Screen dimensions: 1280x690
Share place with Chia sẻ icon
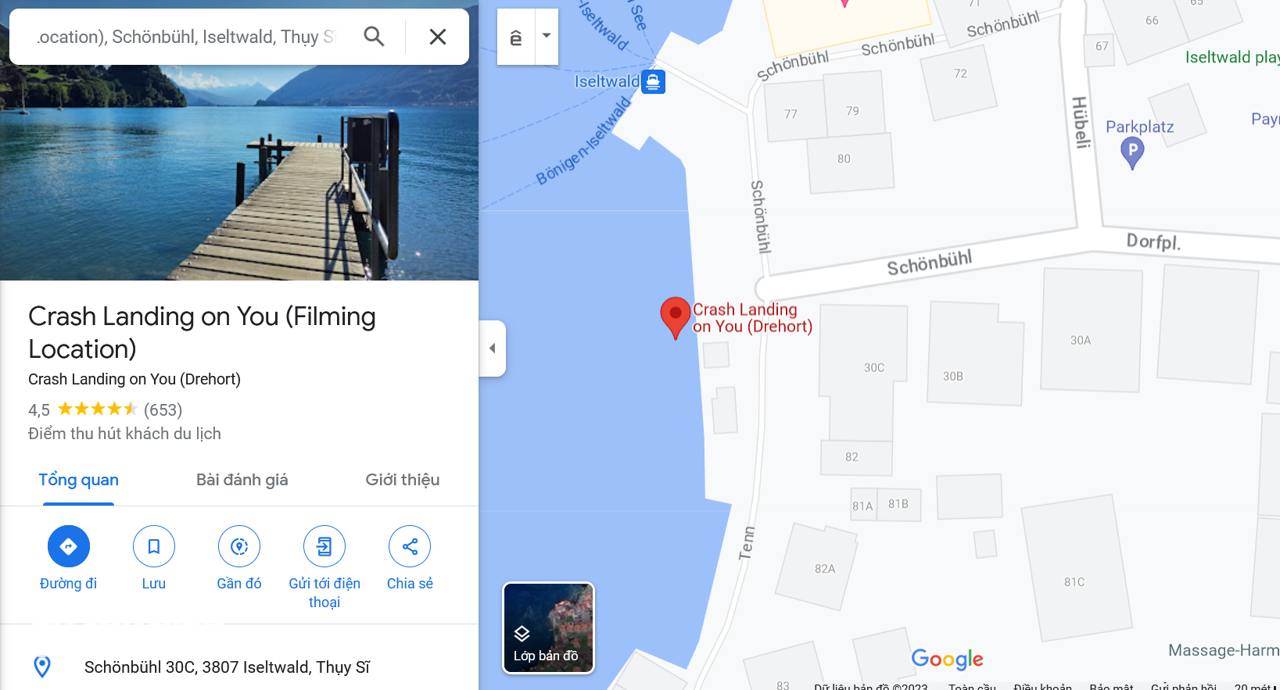click(x=410, y=547)
